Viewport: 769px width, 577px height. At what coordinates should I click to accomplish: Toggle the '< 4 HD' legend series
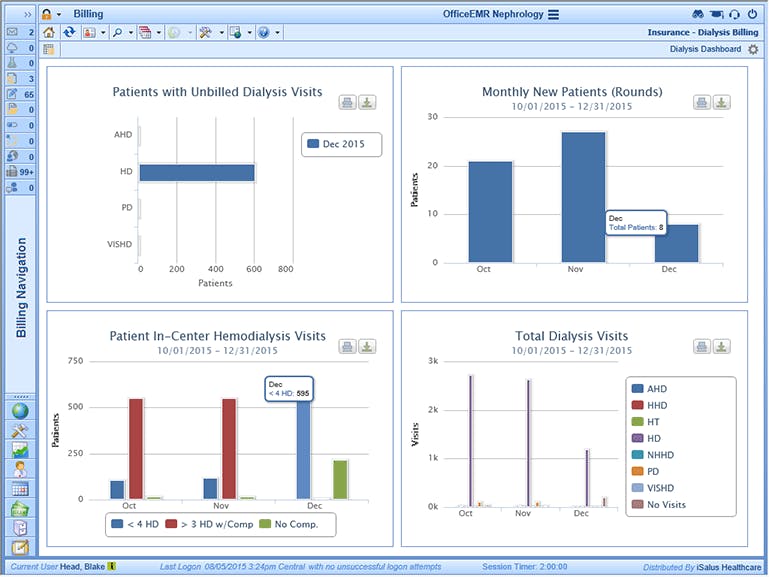[x=135, y=524]
